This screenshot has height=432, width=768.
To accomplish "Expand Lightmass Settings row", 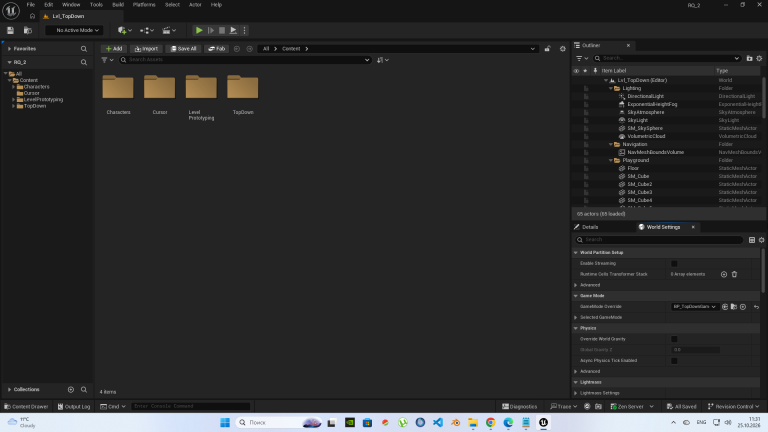I will (x=576, y=393).
